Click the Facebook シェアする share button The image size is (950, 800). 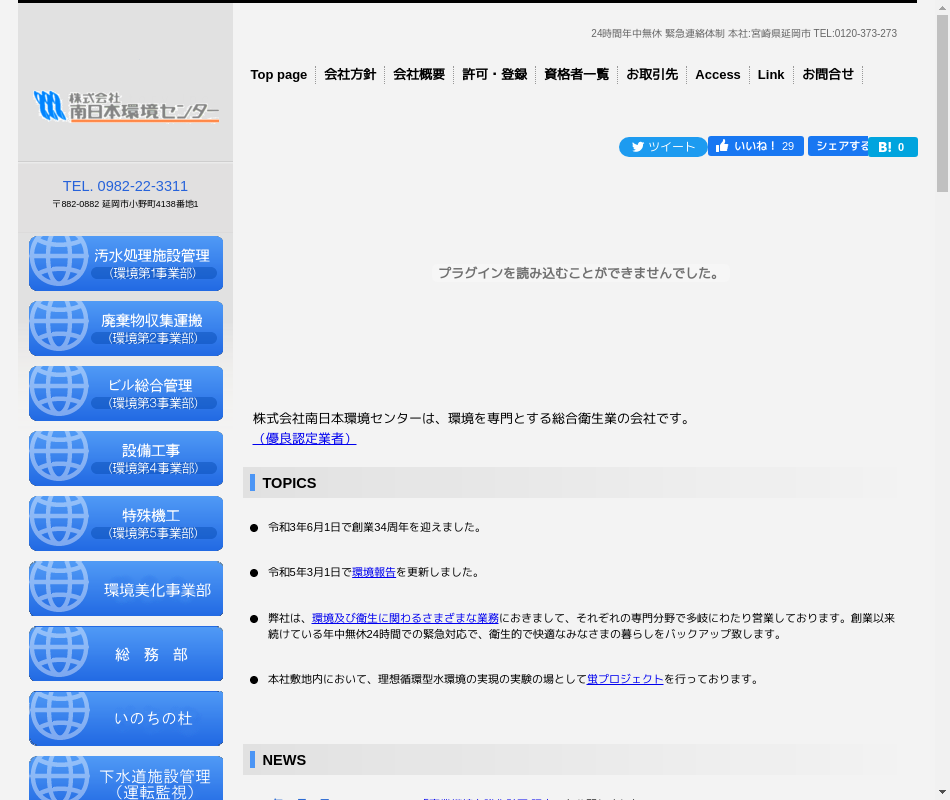(x=838, y=146)
